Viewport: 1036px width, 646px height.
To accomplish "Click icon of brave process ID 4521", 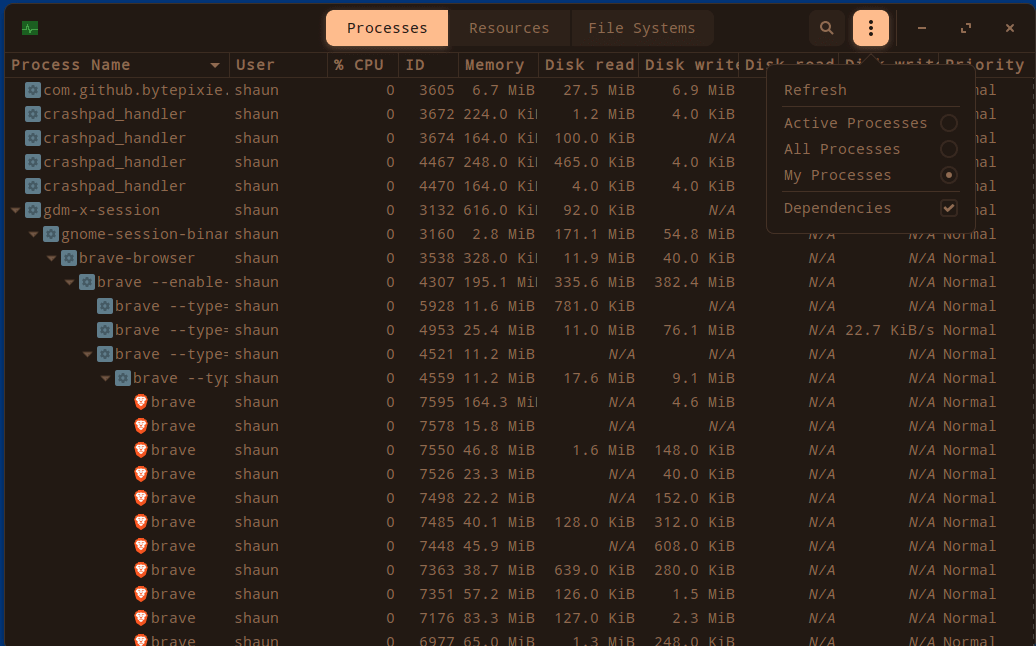I will click(x=104, y=354).
